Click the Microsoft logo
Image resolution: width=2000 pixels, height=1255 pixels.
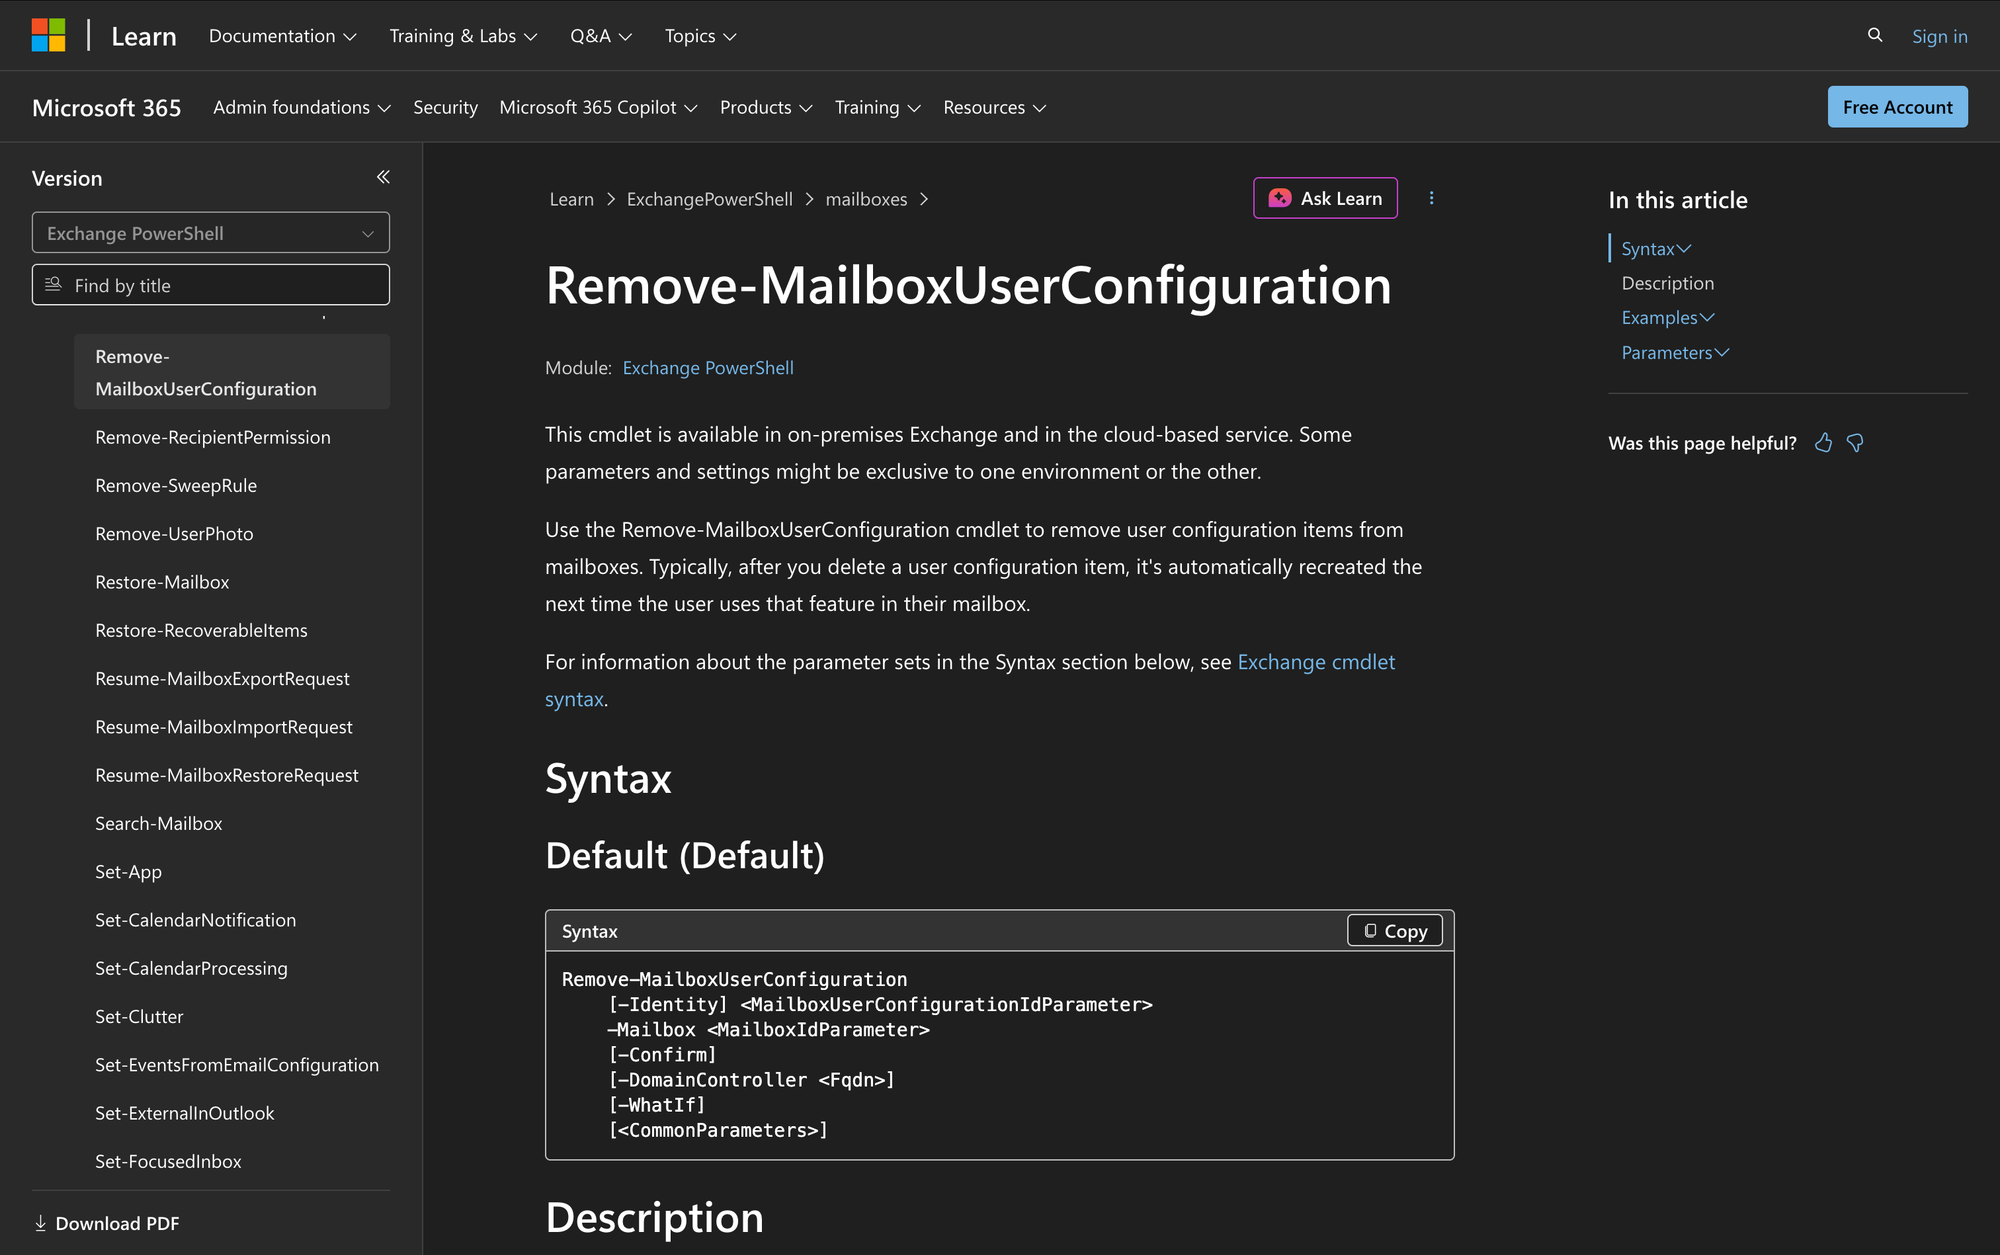pos(48,35)
